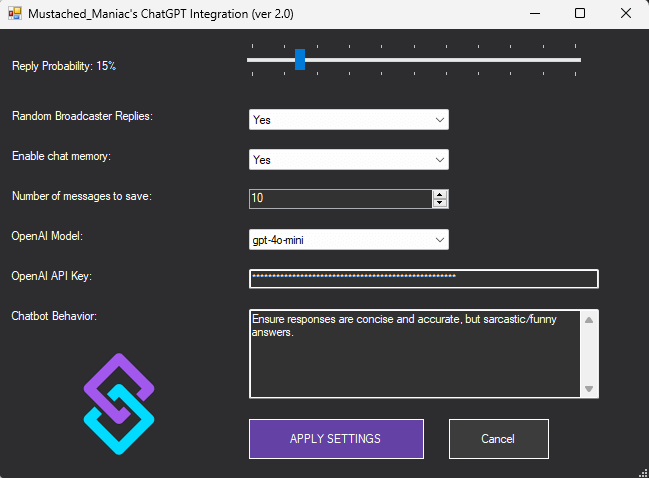This screenshot has width=649, height=478.
Task: Click the app icon in title bar
Action: point(15,15)
